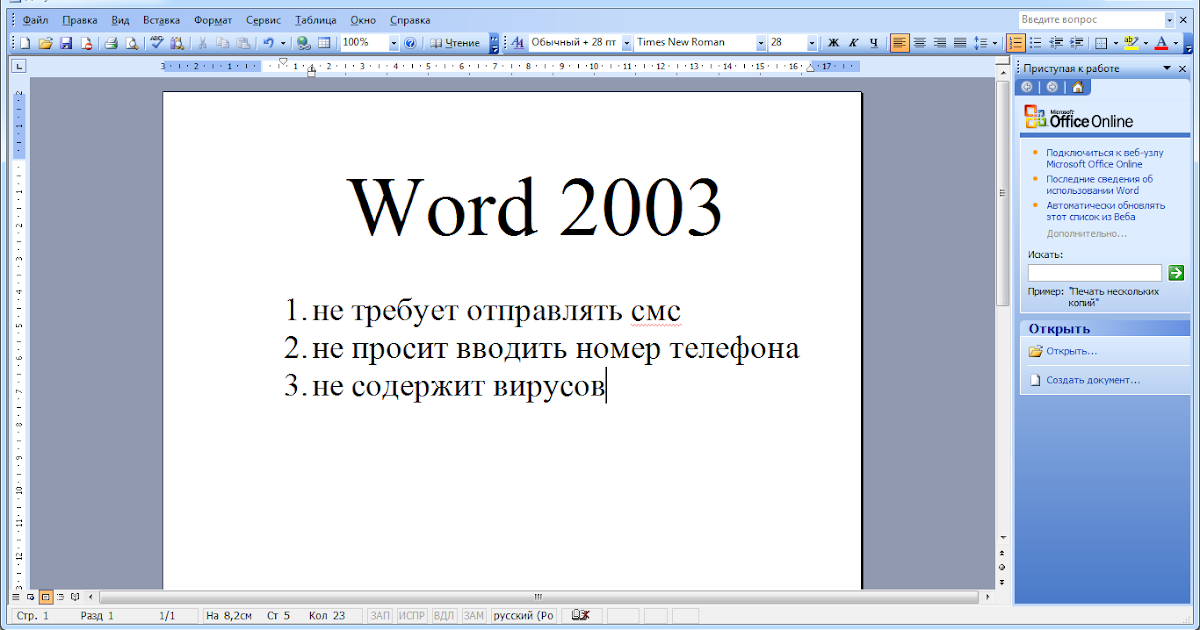Open the highlight color dropdown arrow
This screenshot has width=1200, height=630.
click(1145, 43)
